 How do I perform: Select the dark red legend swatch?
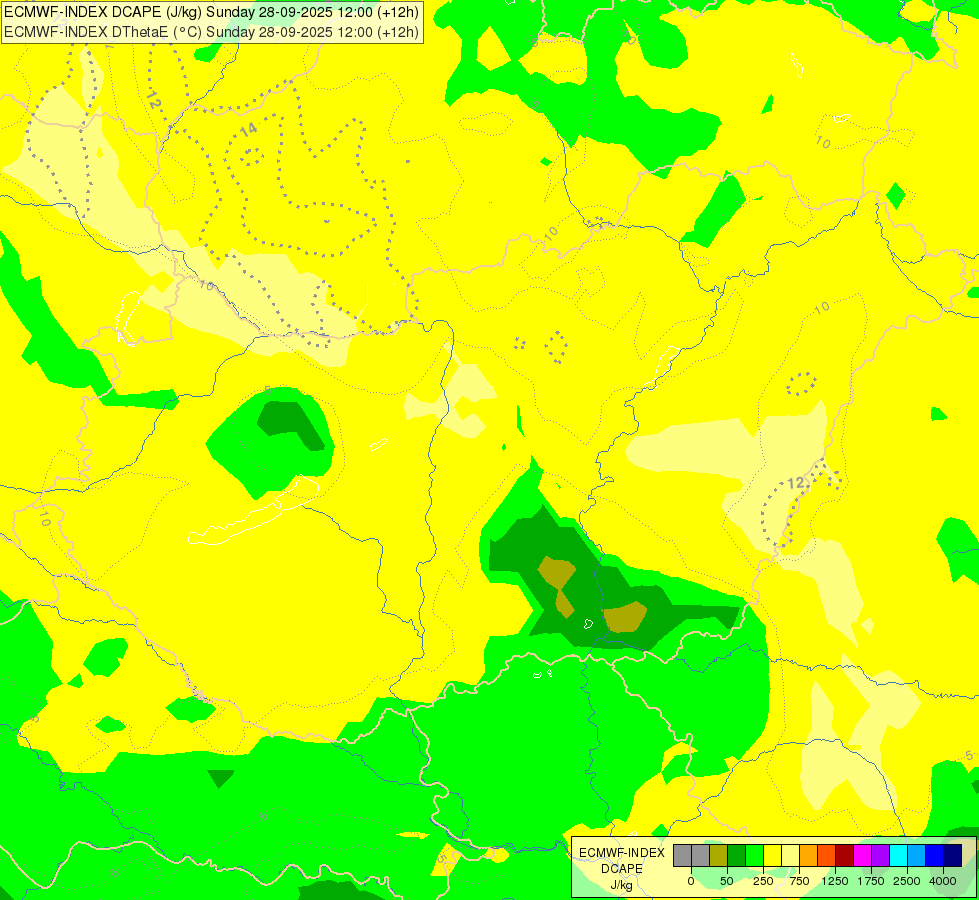(845, 856)
